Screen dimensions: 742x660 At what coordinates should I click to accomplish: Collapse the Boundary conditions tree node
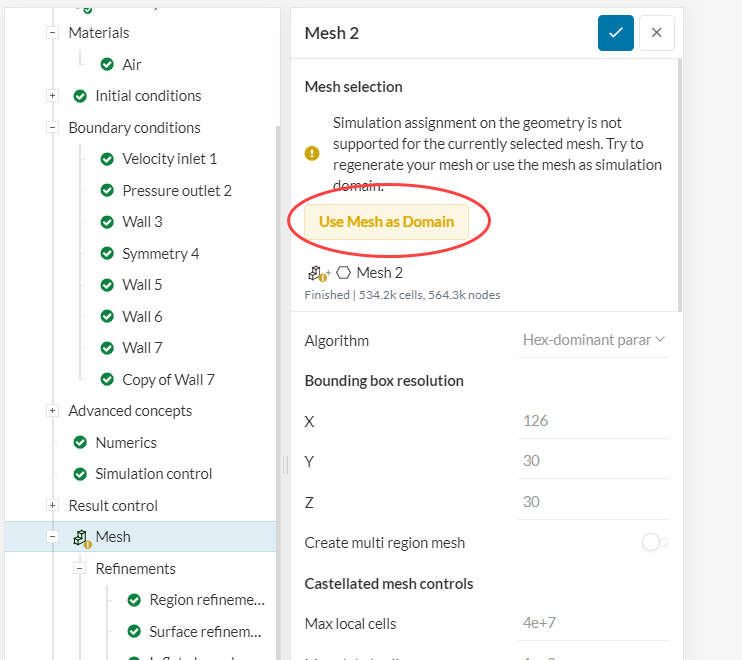pos(52,128)
